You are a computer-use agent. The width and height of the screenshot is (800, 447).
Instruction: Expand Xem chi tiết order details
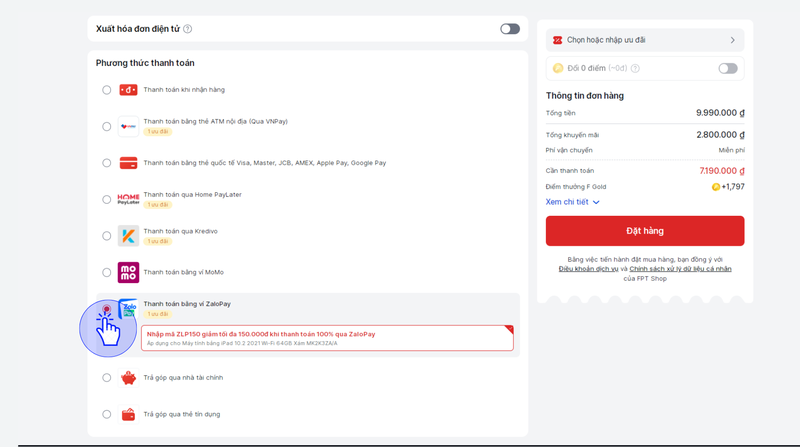tap(572, 202)
